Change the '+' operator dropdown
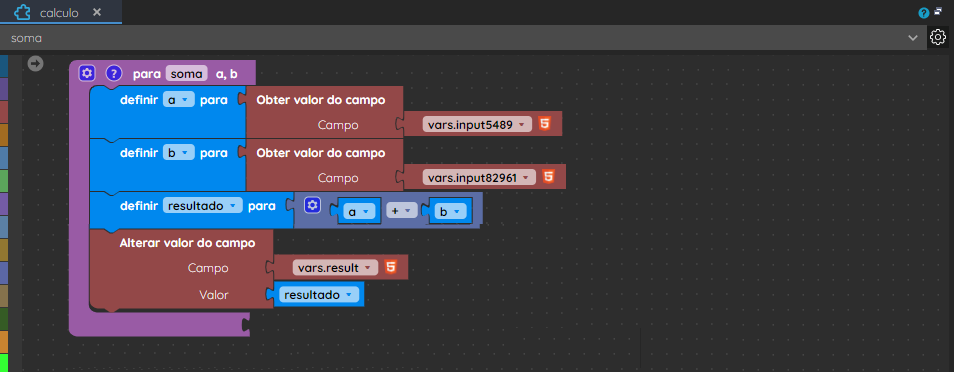This screenshot has height=372, width=954. (x=402, y=211)
